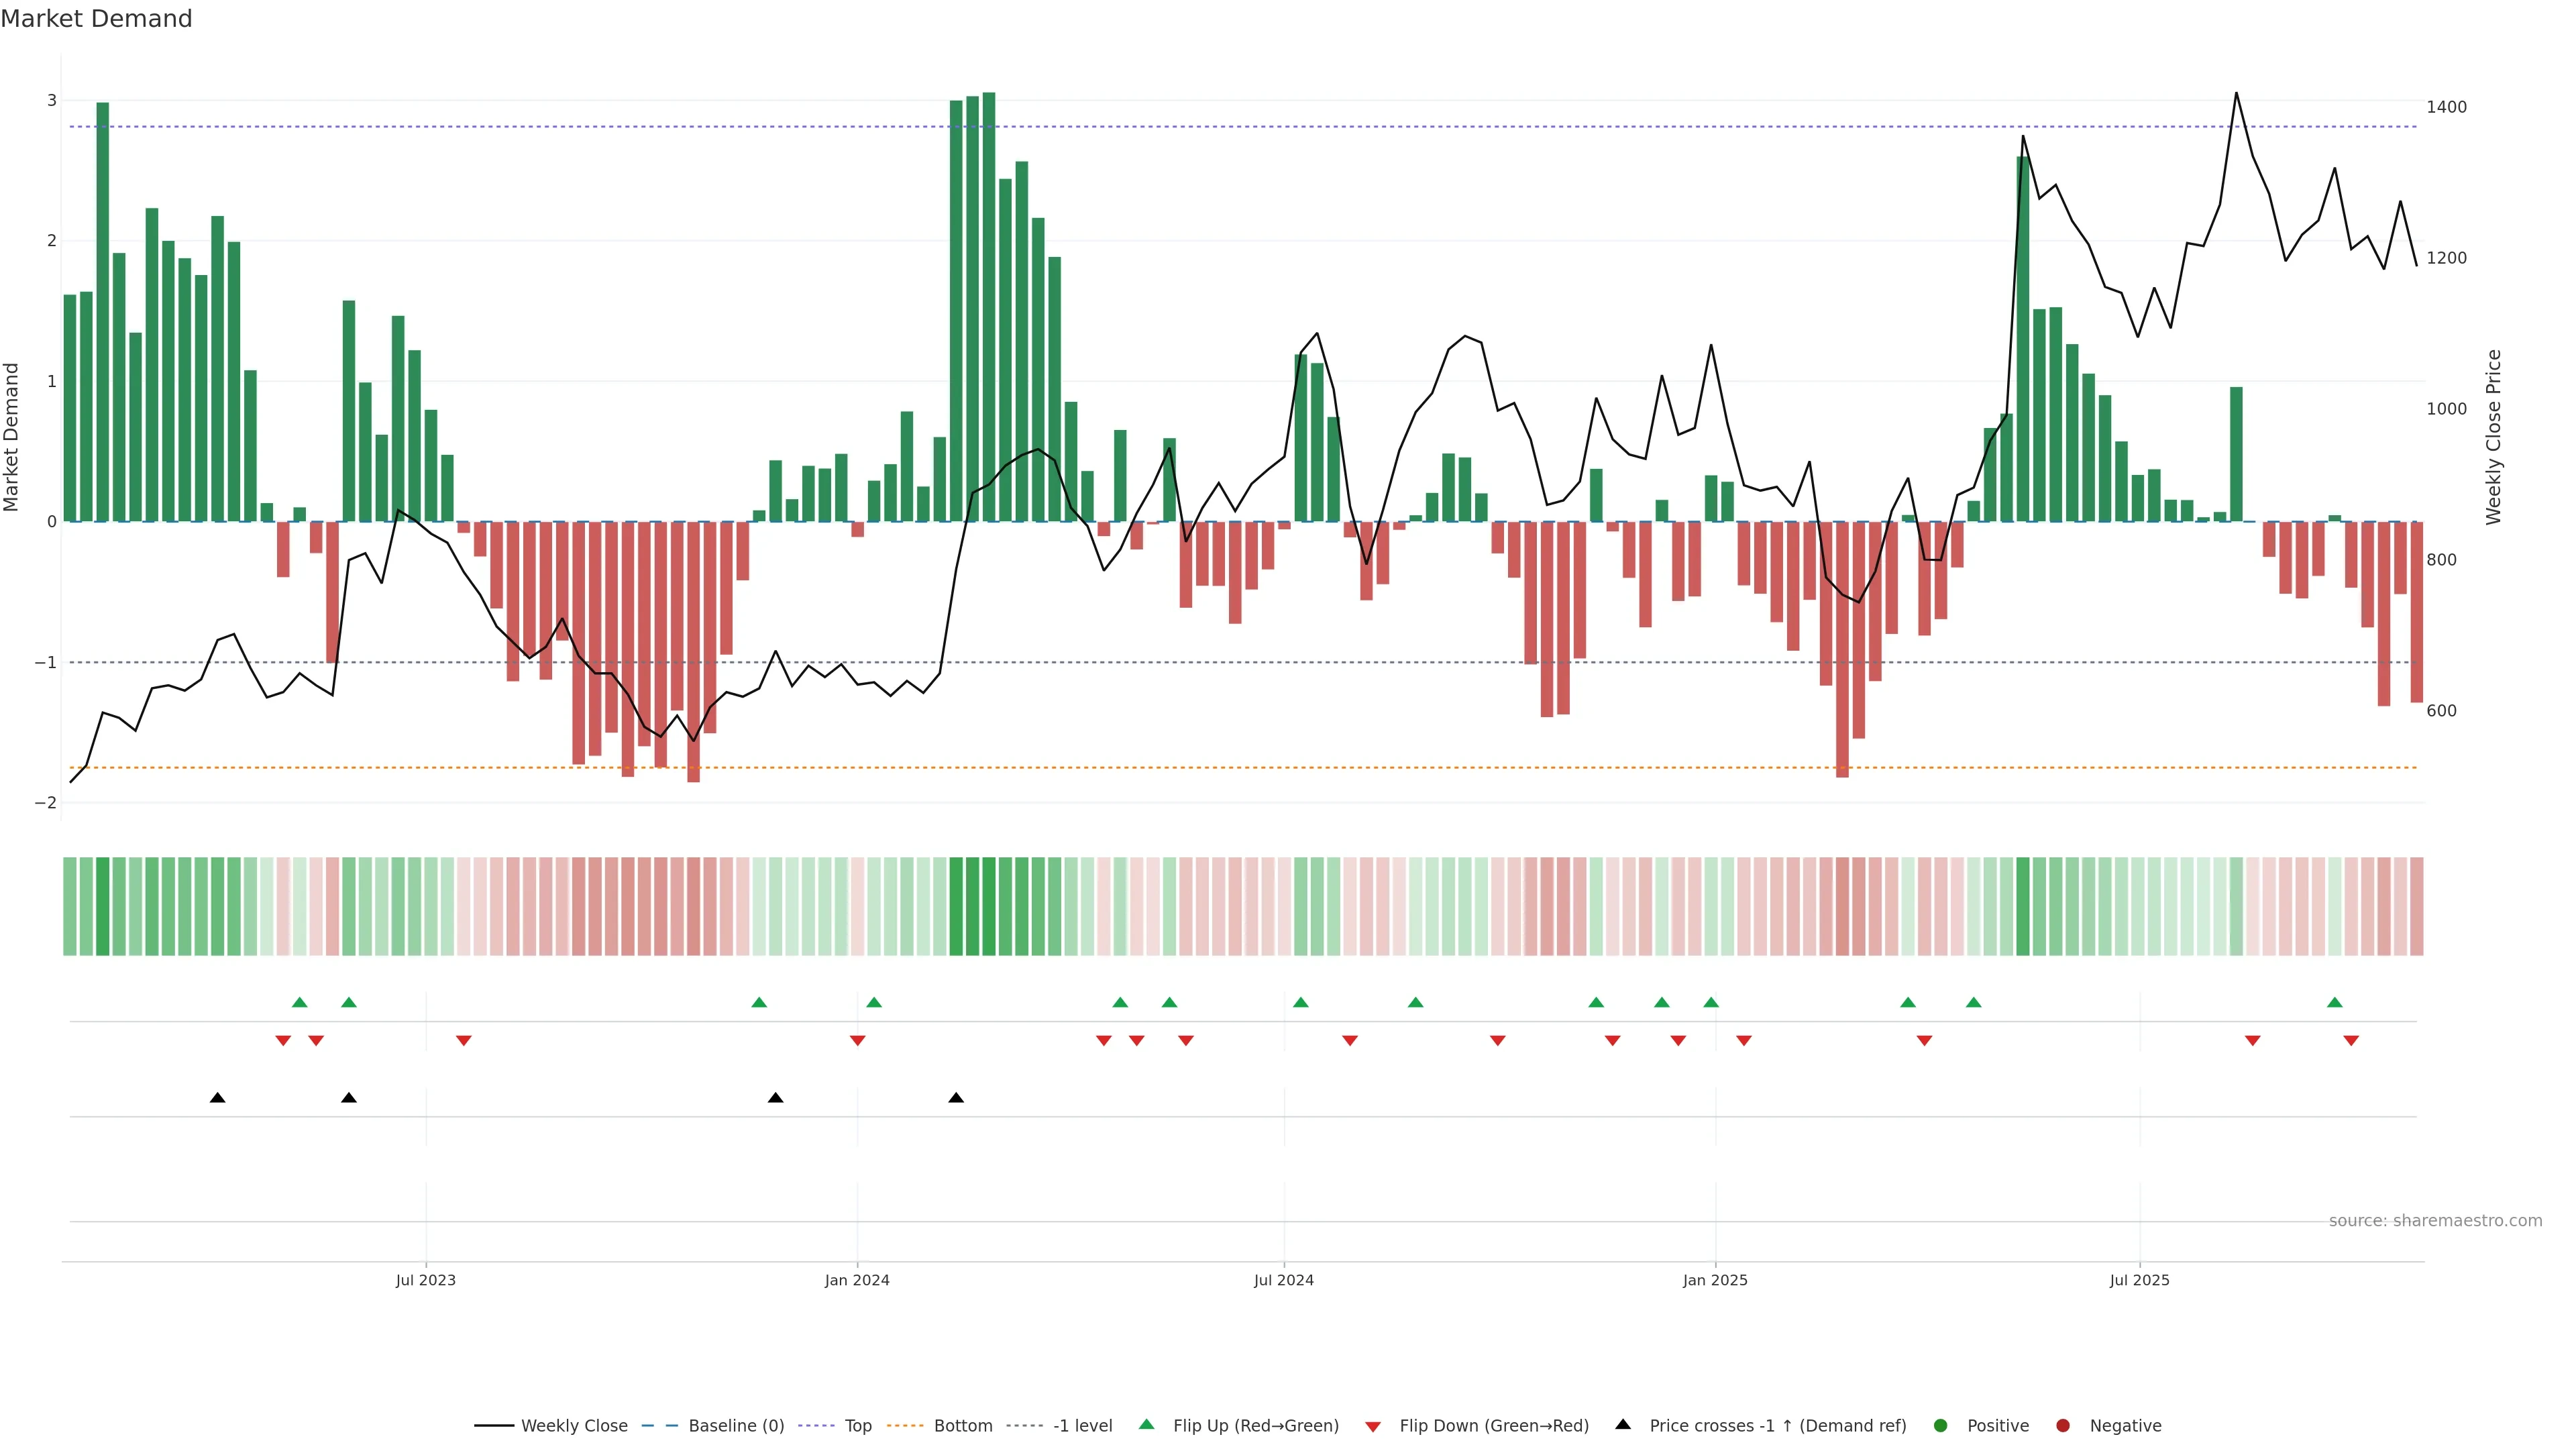Click the tallest green bar near March 2024
This screenshot has width=2576, height=1449.
tap(988, 300)
